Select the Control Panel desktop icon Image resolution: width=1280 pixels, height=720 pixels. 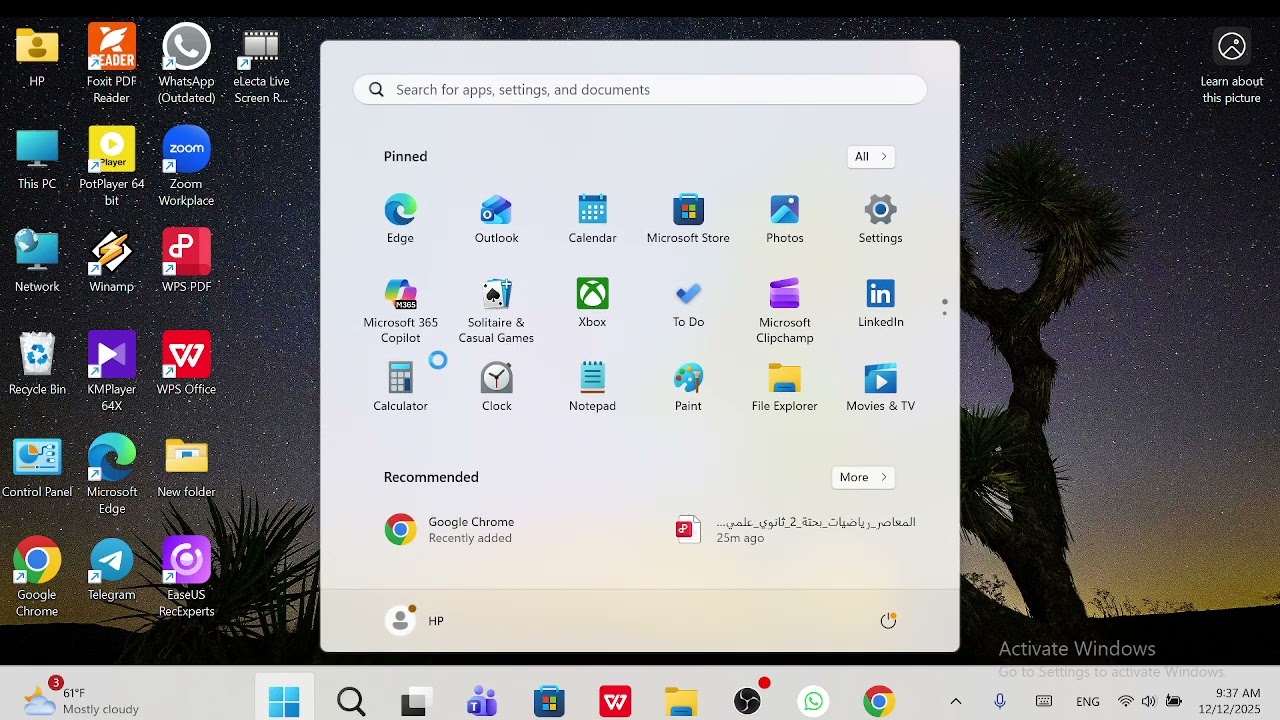tap(37, 468)
